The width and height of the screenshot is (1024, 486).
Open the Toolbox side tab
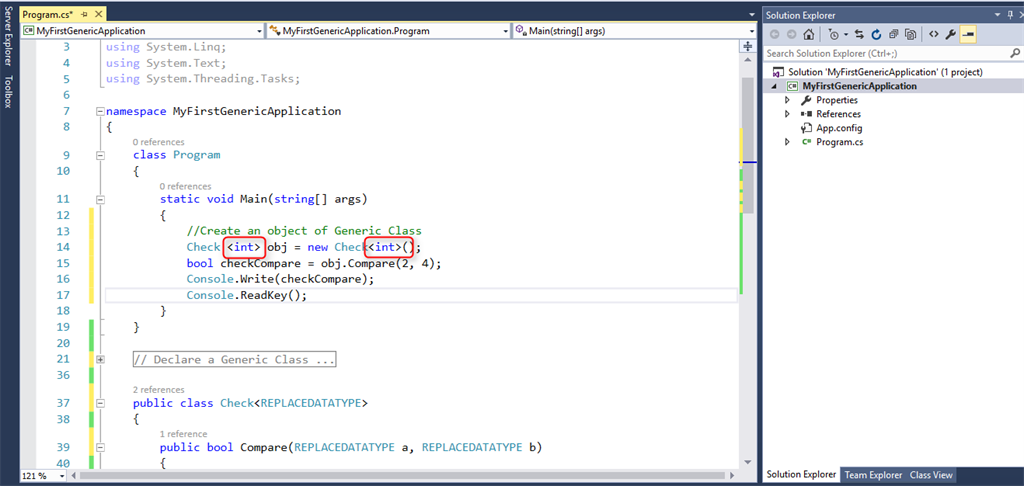[8, 91]
